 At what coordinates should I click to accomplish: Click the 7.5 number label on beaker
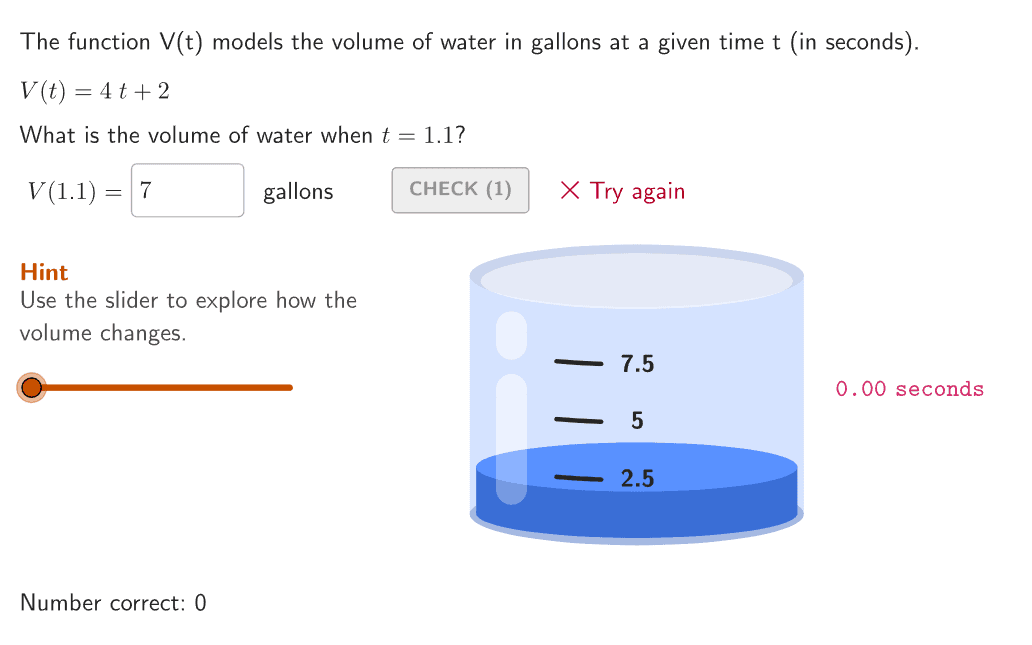click(x=637, y=364)
